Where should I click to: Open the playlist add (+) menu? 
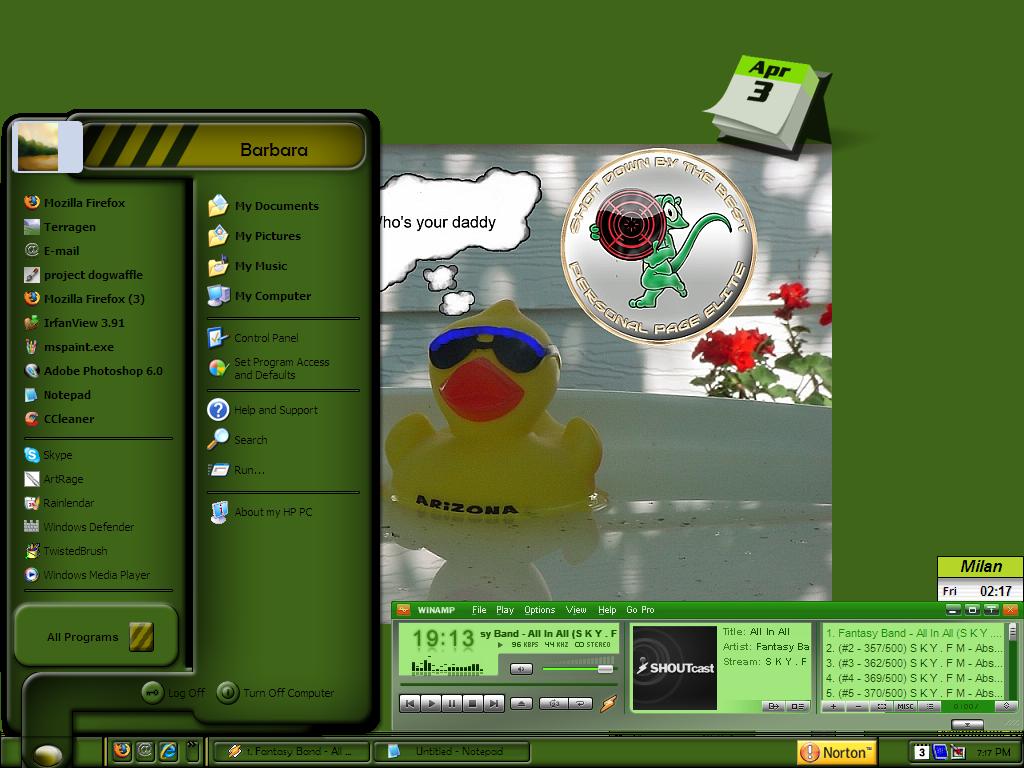tap(833, 707)
